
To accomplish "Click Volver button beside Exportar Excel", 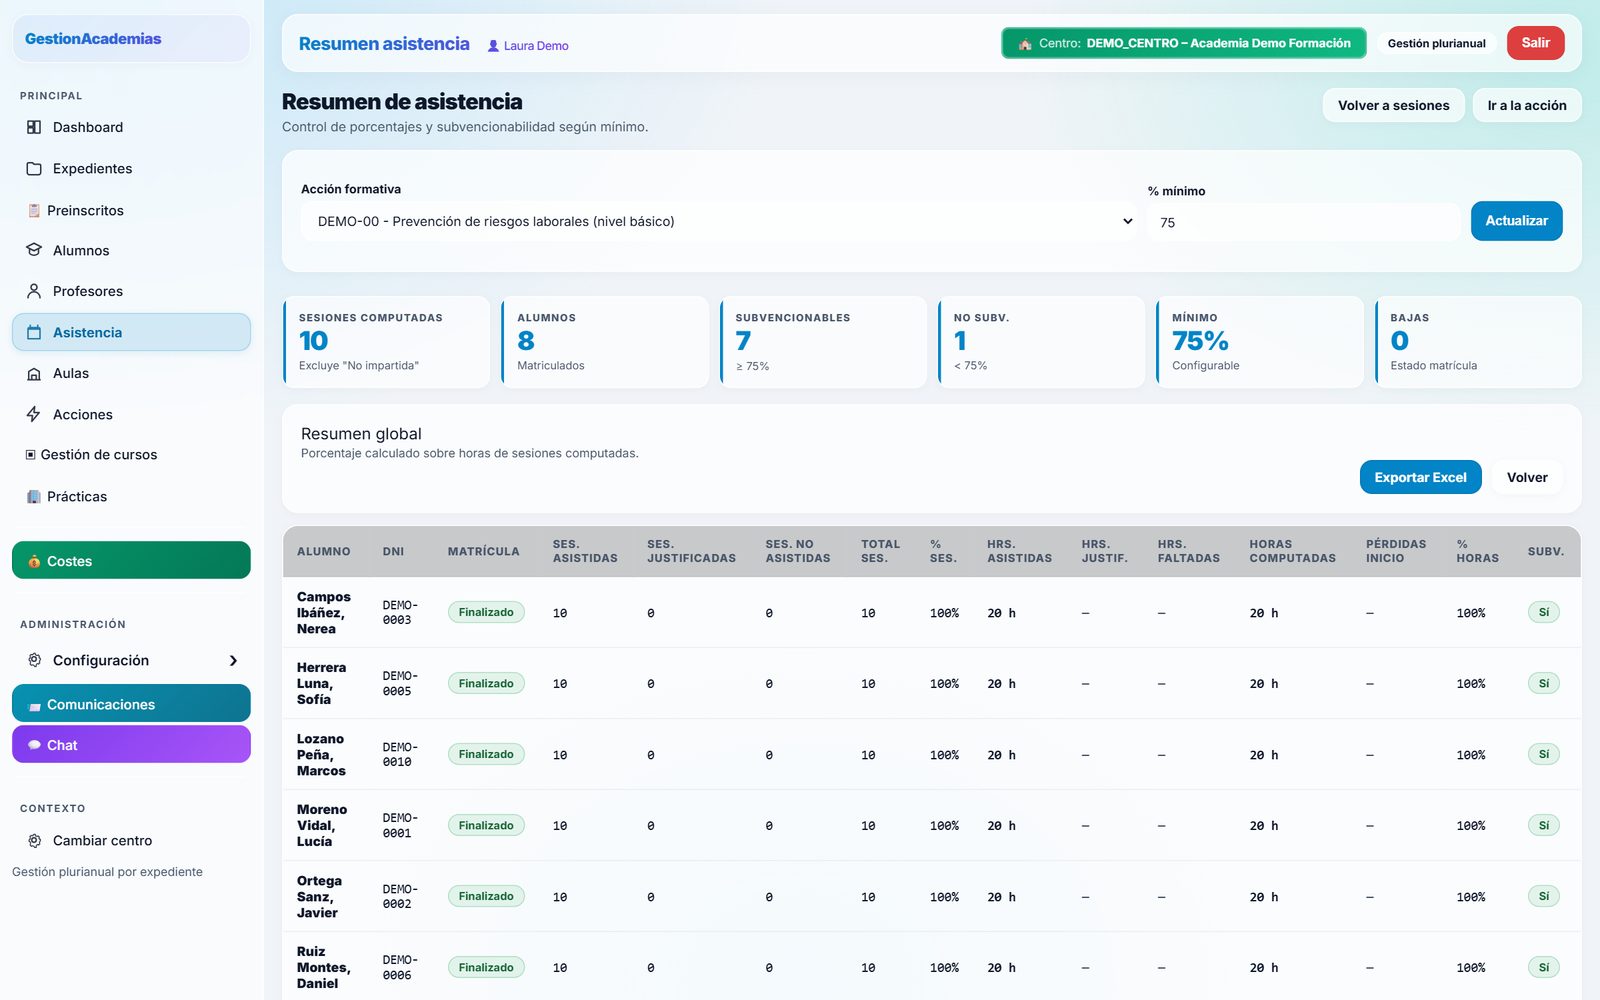I will pos(1527,477).
